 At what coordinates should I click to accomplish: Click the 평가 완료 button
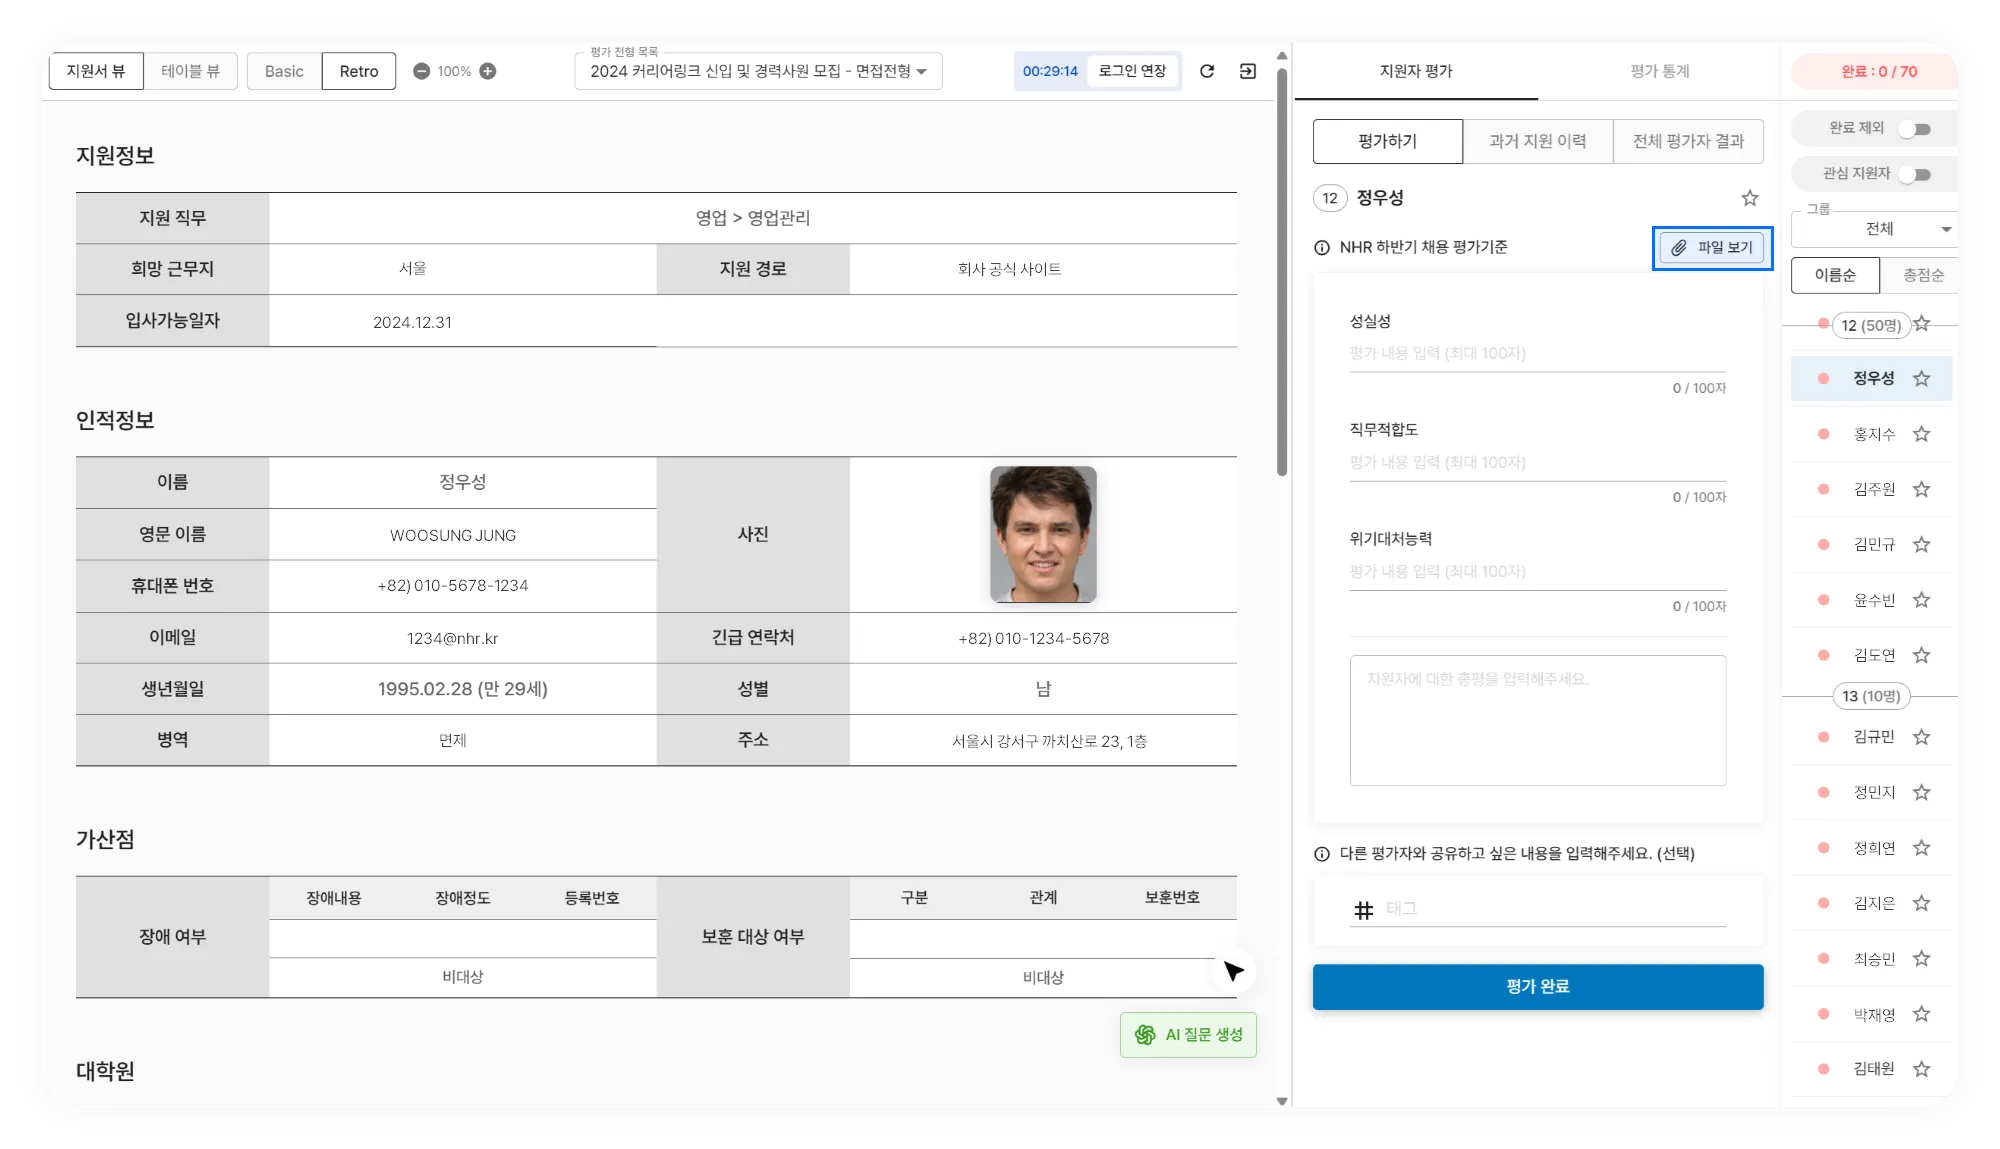(x=1537, y=987)
